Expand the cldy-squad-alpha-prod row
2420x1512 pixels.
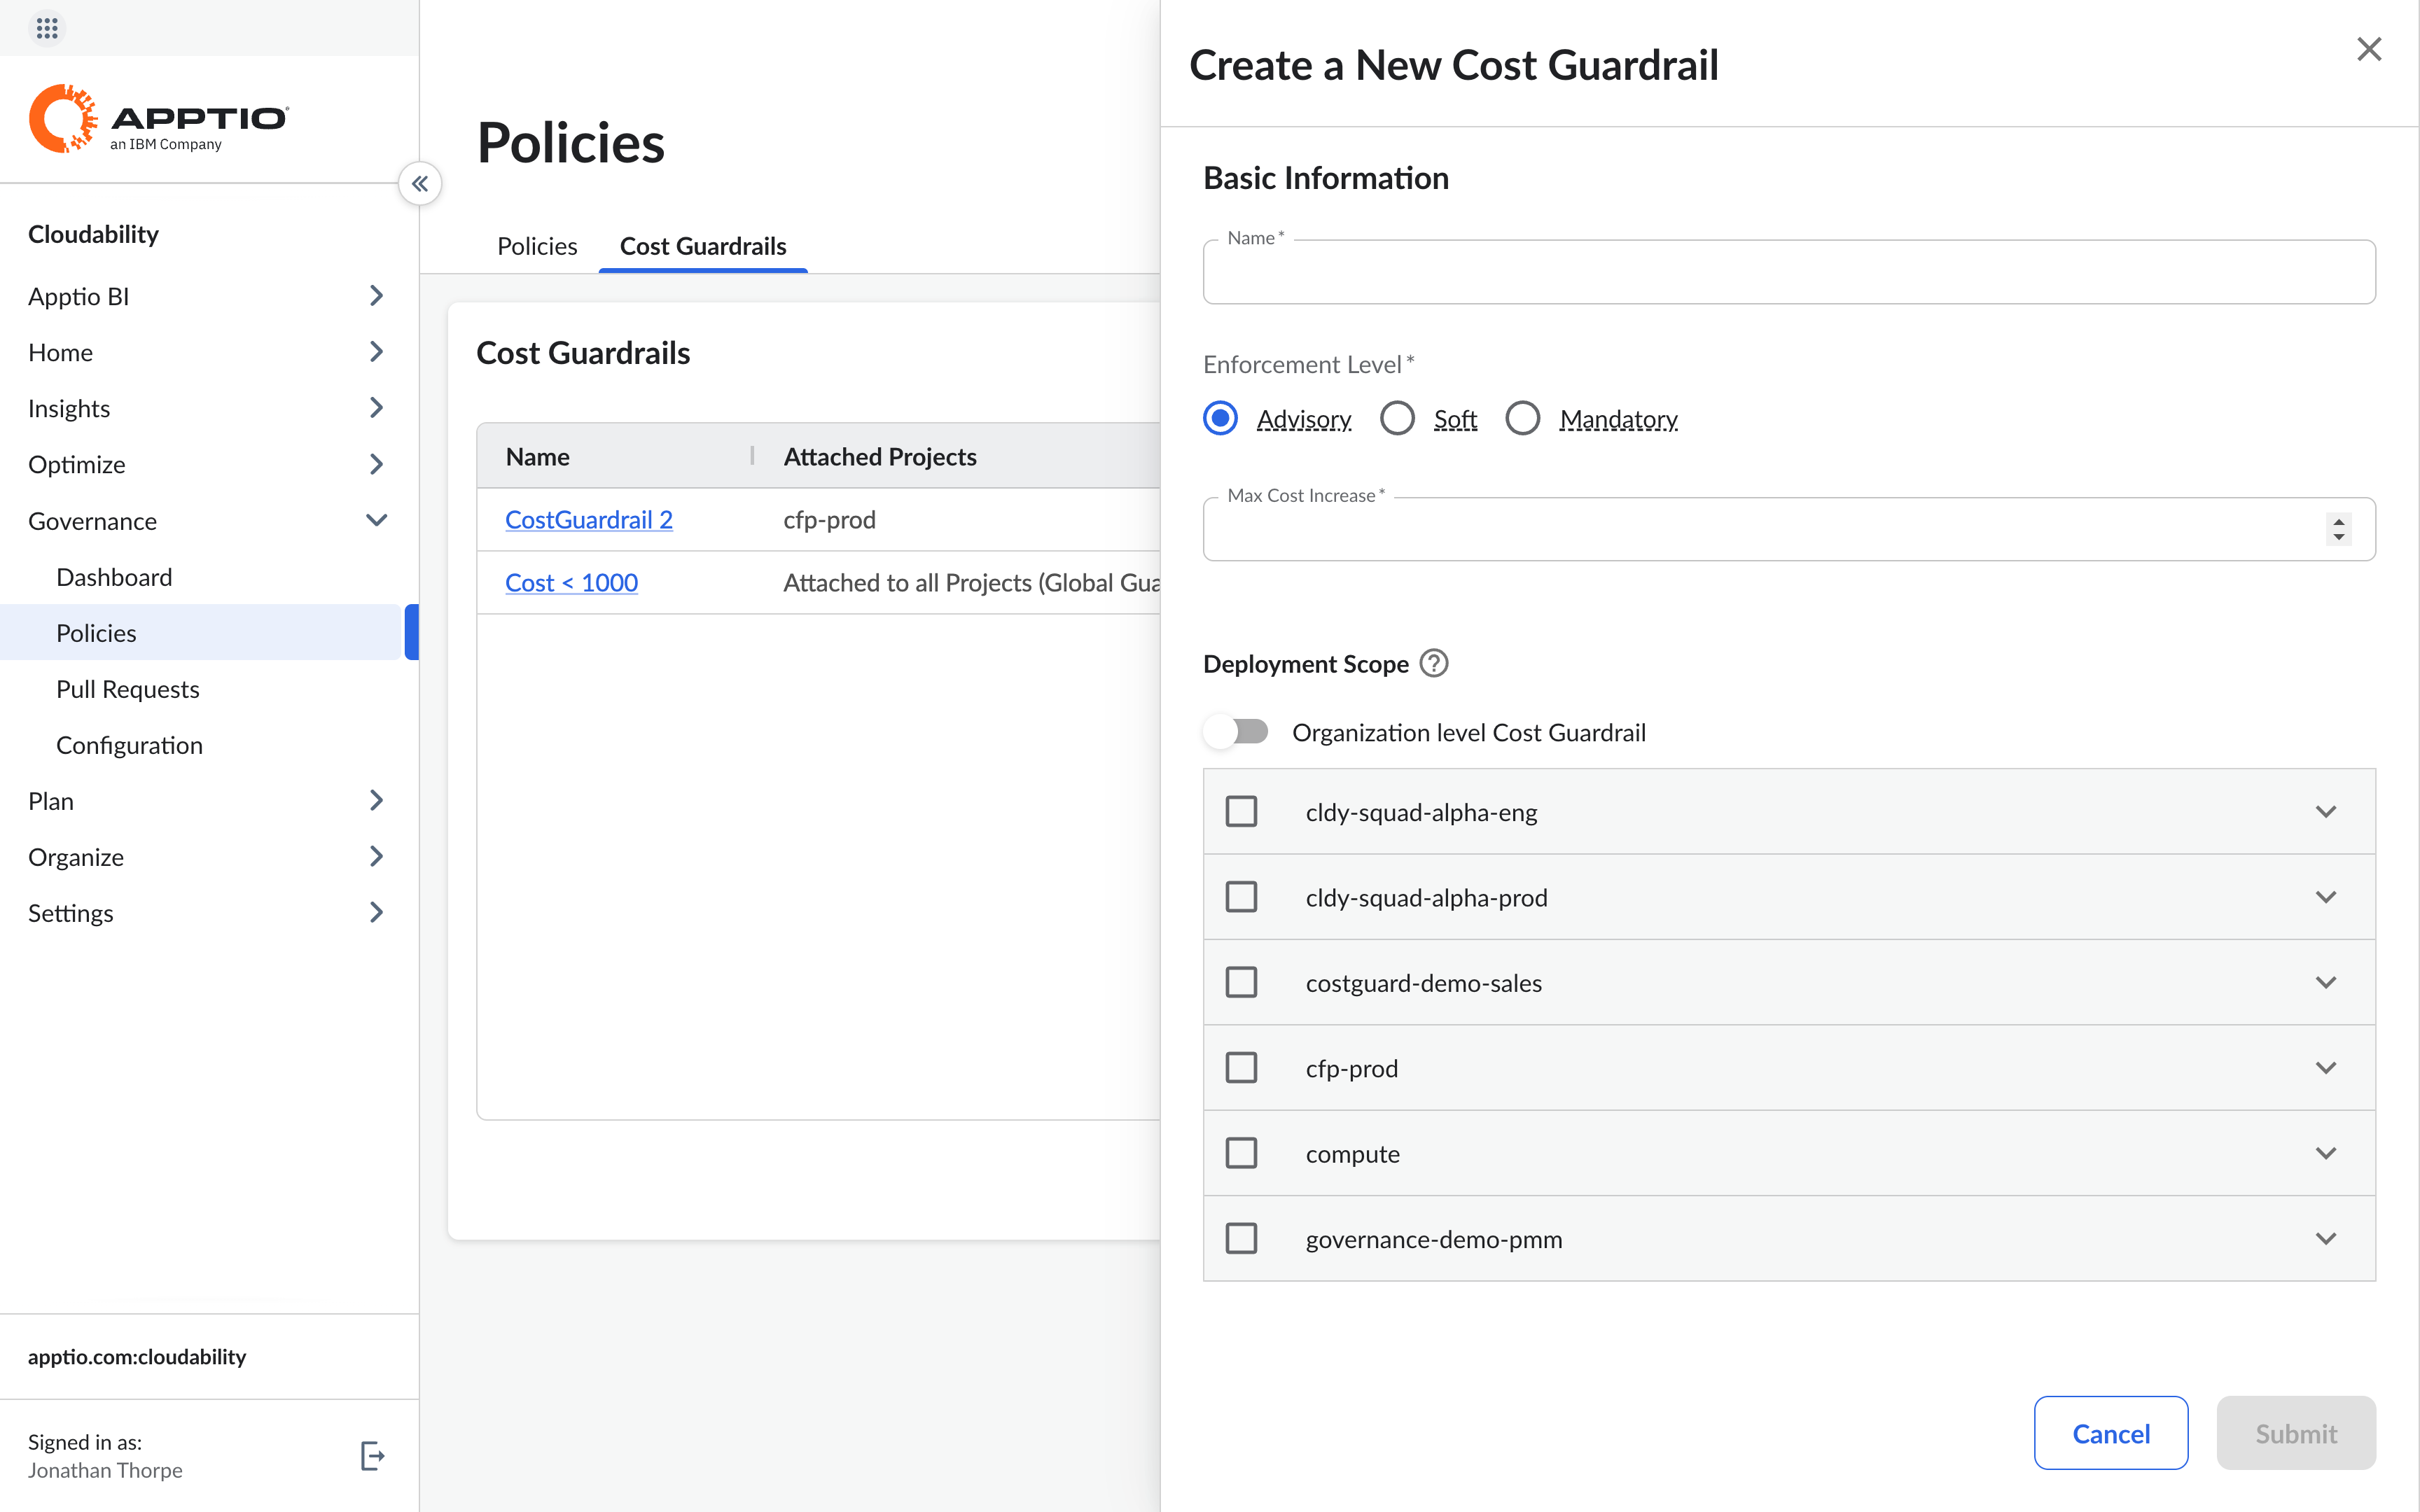(x=2326, y=897)
